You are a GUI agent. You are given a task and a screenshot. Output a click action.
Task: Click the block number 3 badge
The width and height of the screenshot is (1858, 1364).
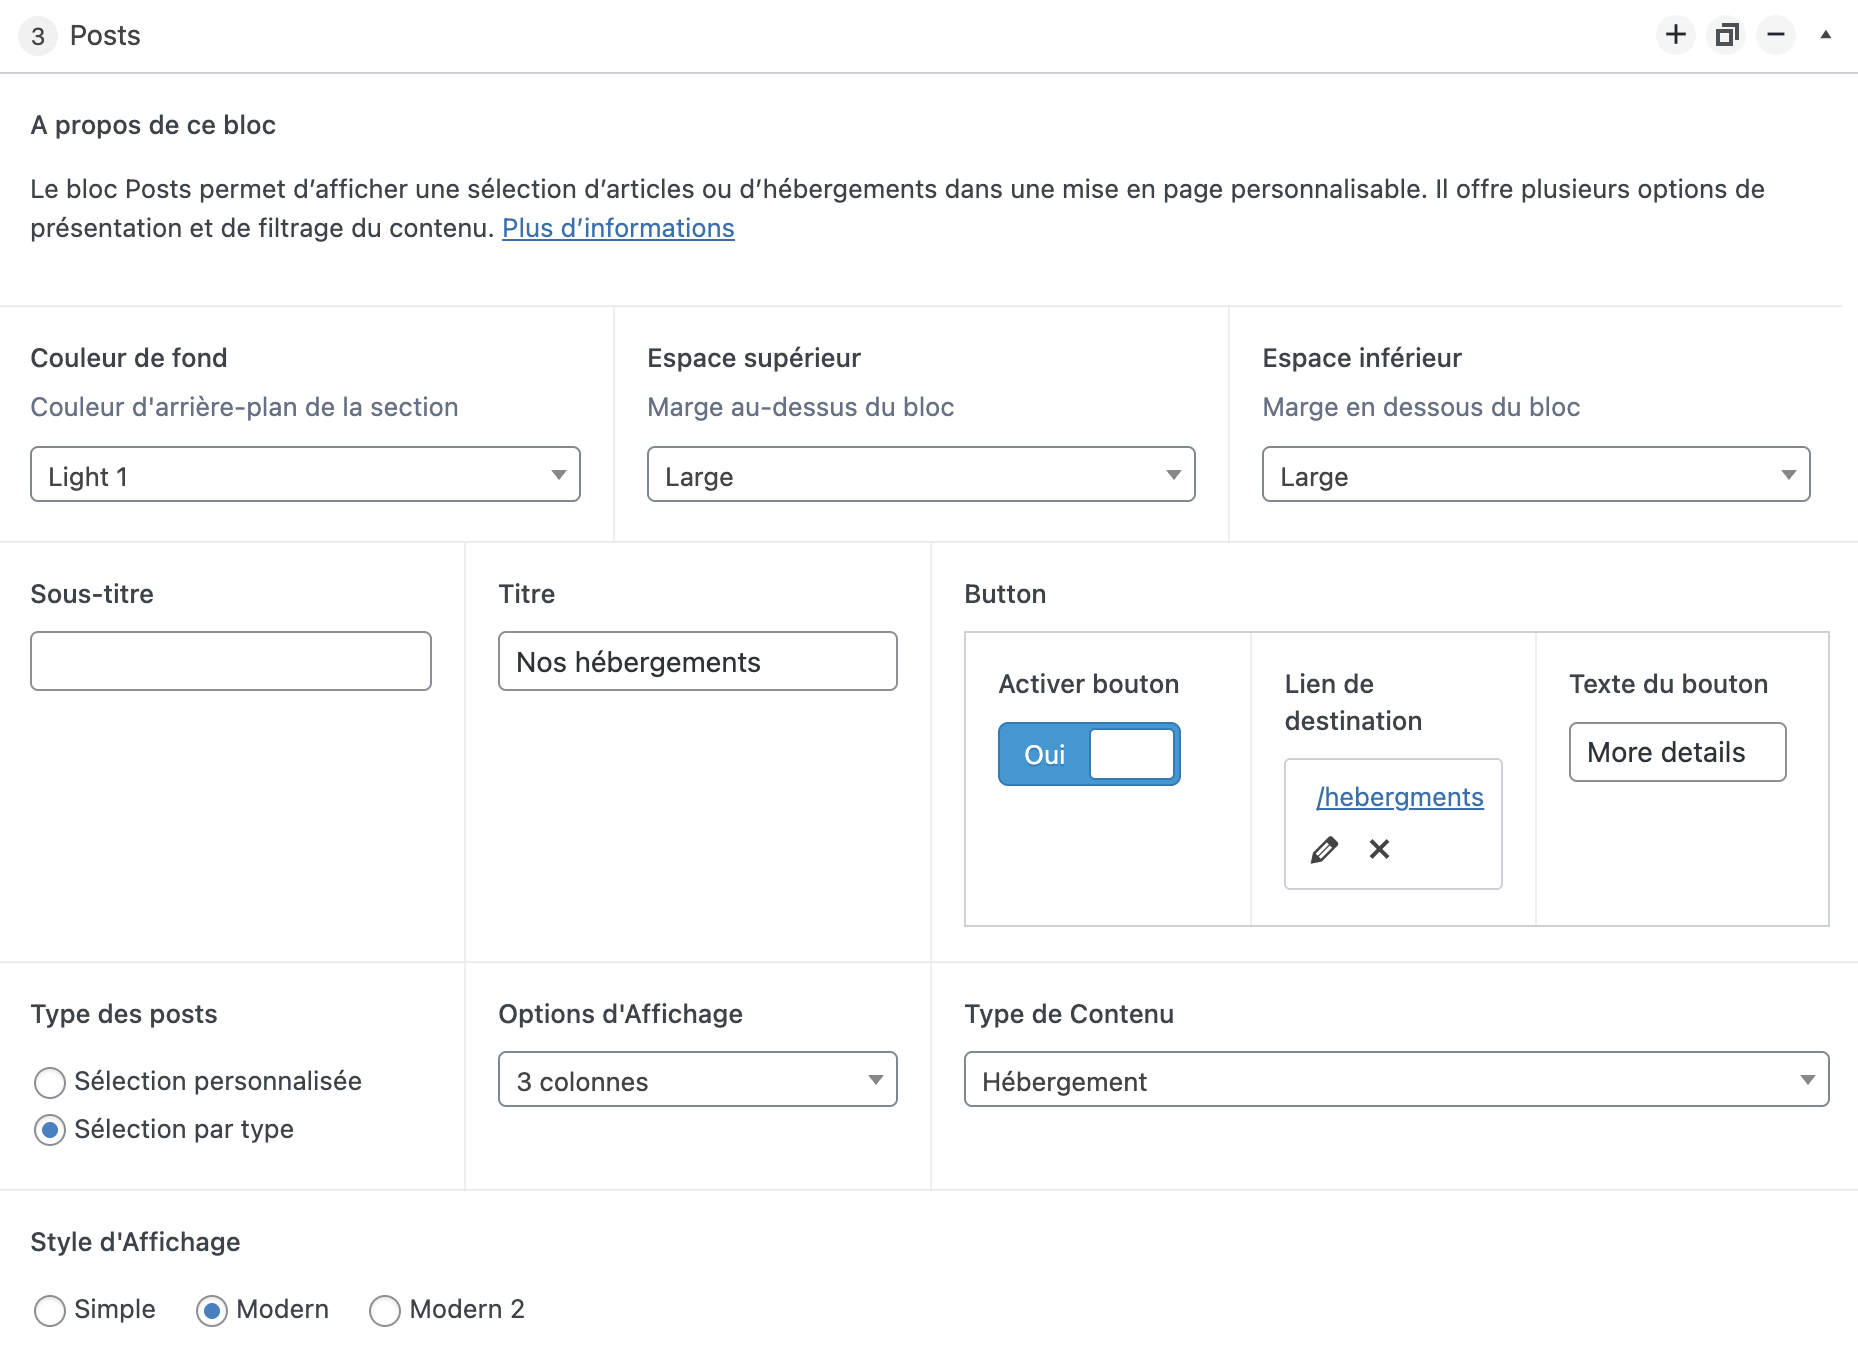pyautogui.click(x=38, y=36)
